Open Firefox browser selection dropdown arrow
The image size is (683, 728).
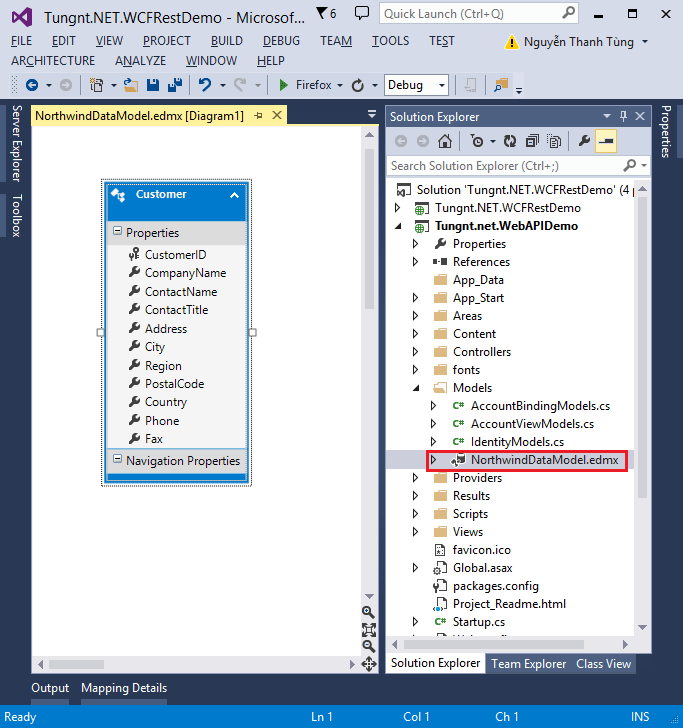[x=340, y=85]
